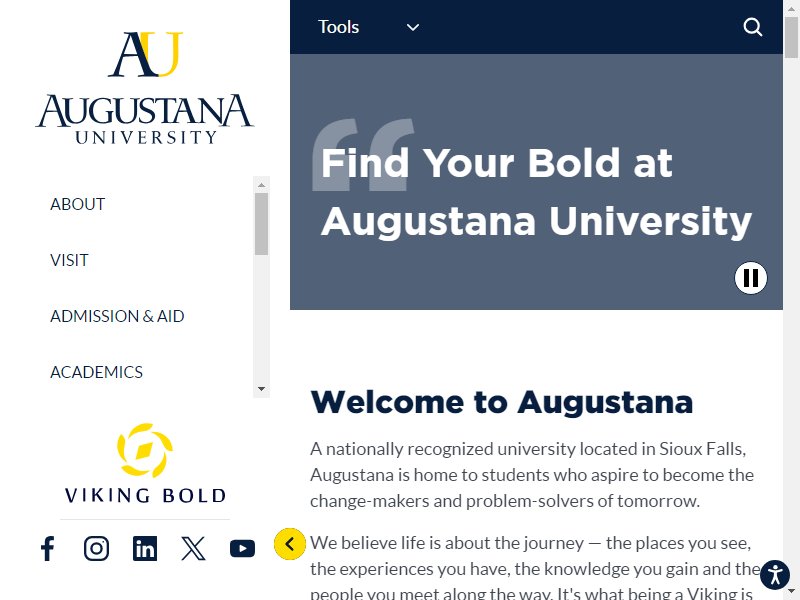Pause the hero banner slideshow
Viewport: 800px width, 600px height.
point(751,278)
